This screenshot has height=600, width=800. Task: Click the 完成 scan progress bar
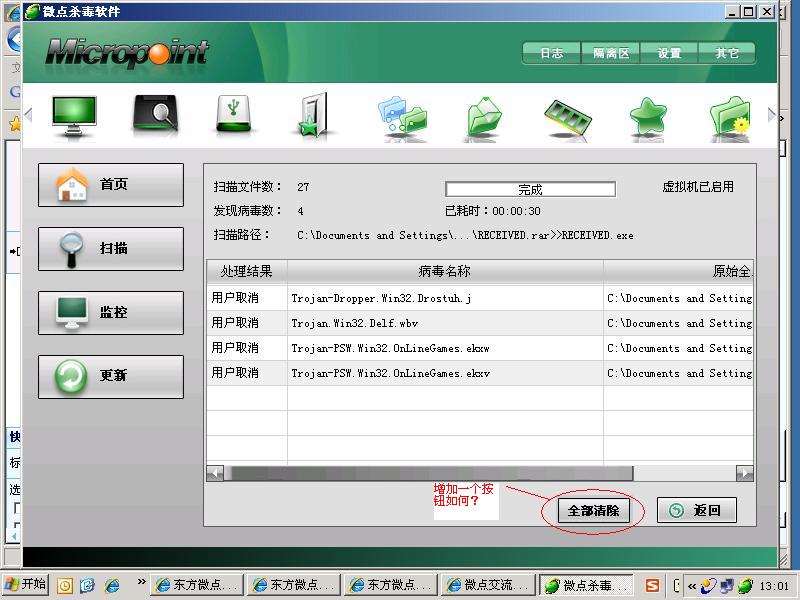(x=530, y=189)
